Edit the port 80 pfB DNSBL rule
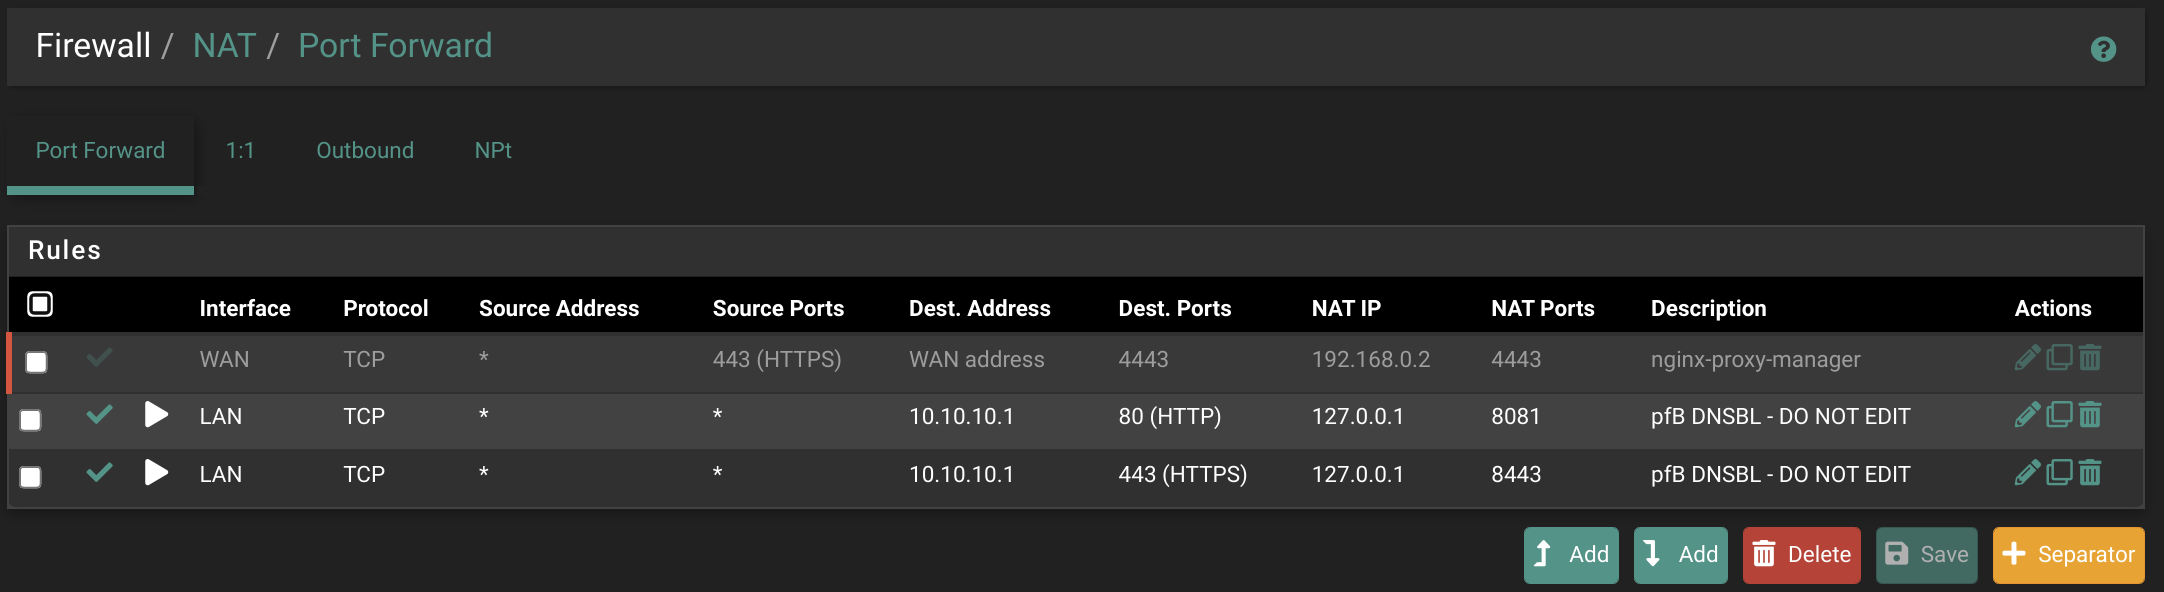The height and width of the screenshot is (592, 2164). pos(2027,415)
